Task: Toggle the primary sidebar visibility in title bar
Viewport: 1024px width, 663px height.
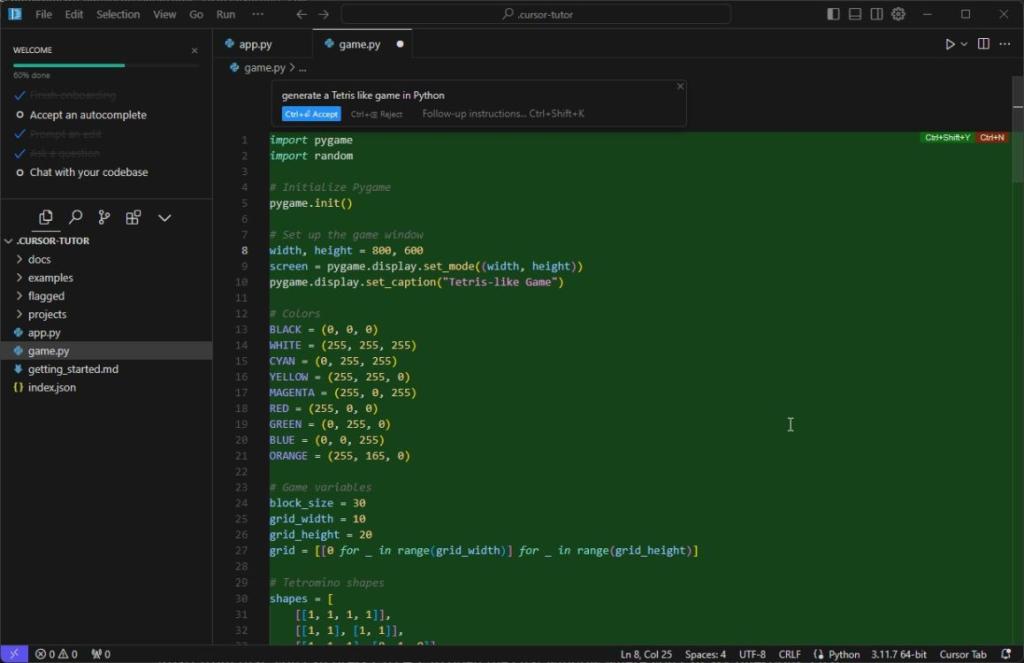Action: pyautogui.click(x=833, y=14)
